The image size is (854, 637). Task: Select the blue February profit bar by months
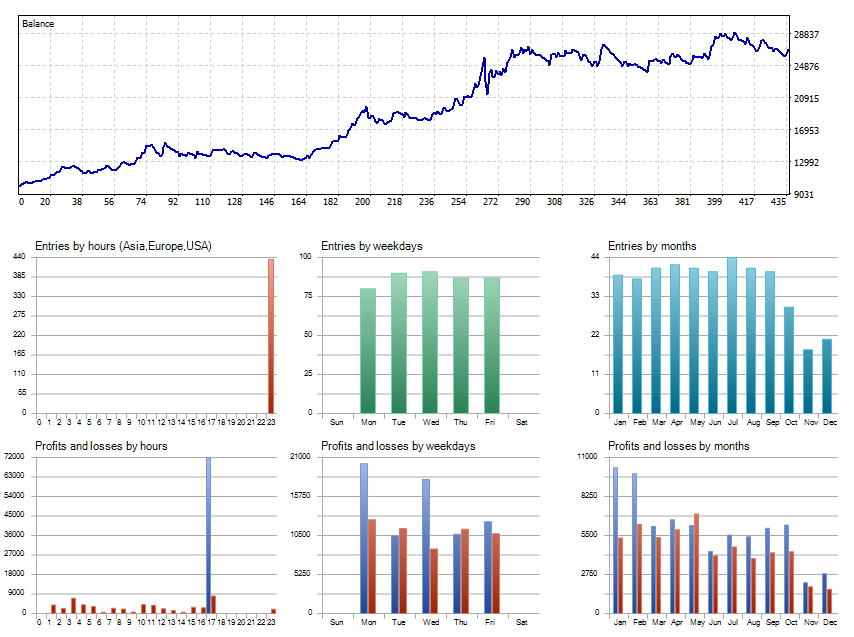[635, 543]
